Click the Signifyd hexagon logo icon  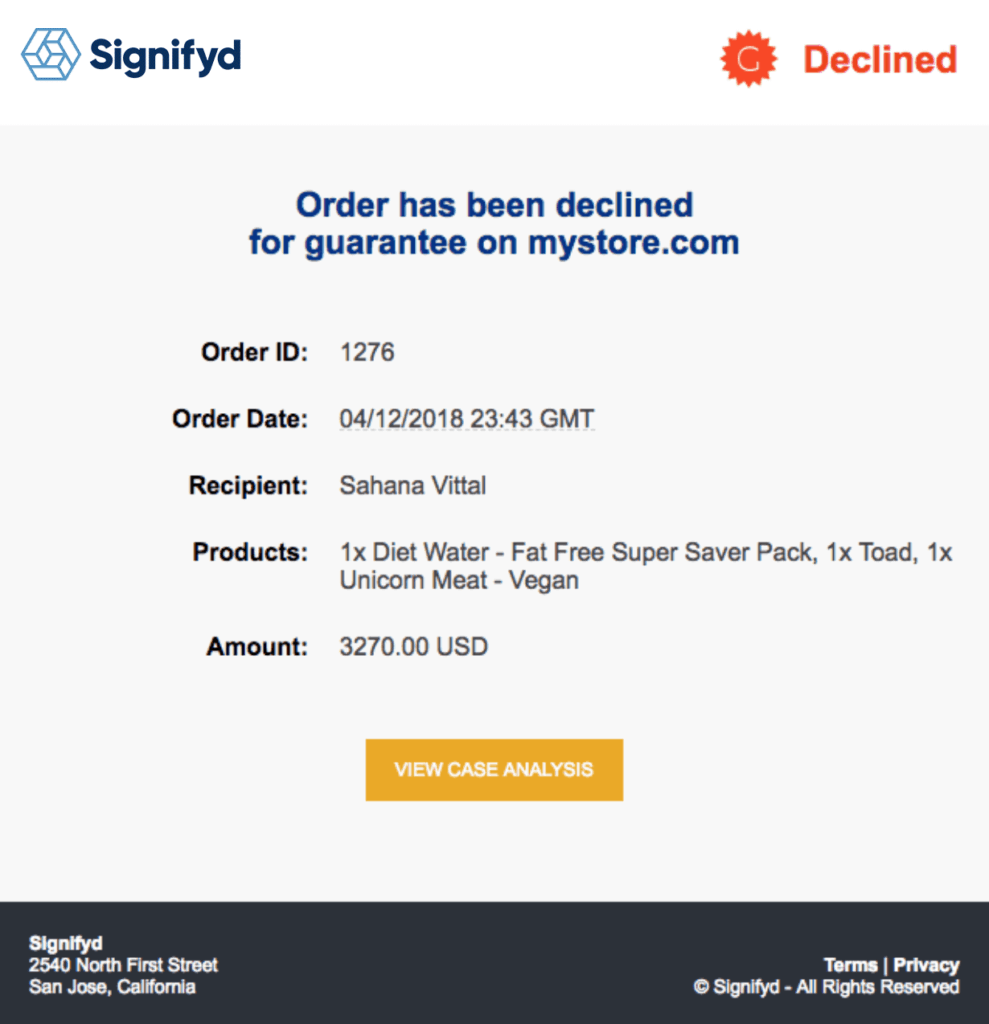[51, 54]
